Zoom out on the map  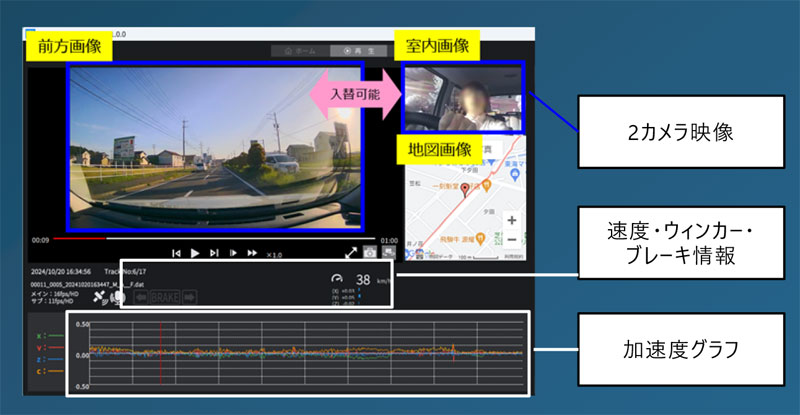pyautogui.click(x=512, y=239)
